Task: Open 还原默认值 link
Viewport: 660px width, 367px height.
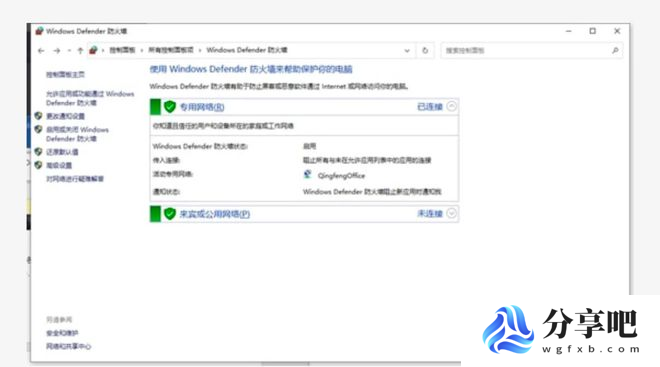Action: pos(62,152)
